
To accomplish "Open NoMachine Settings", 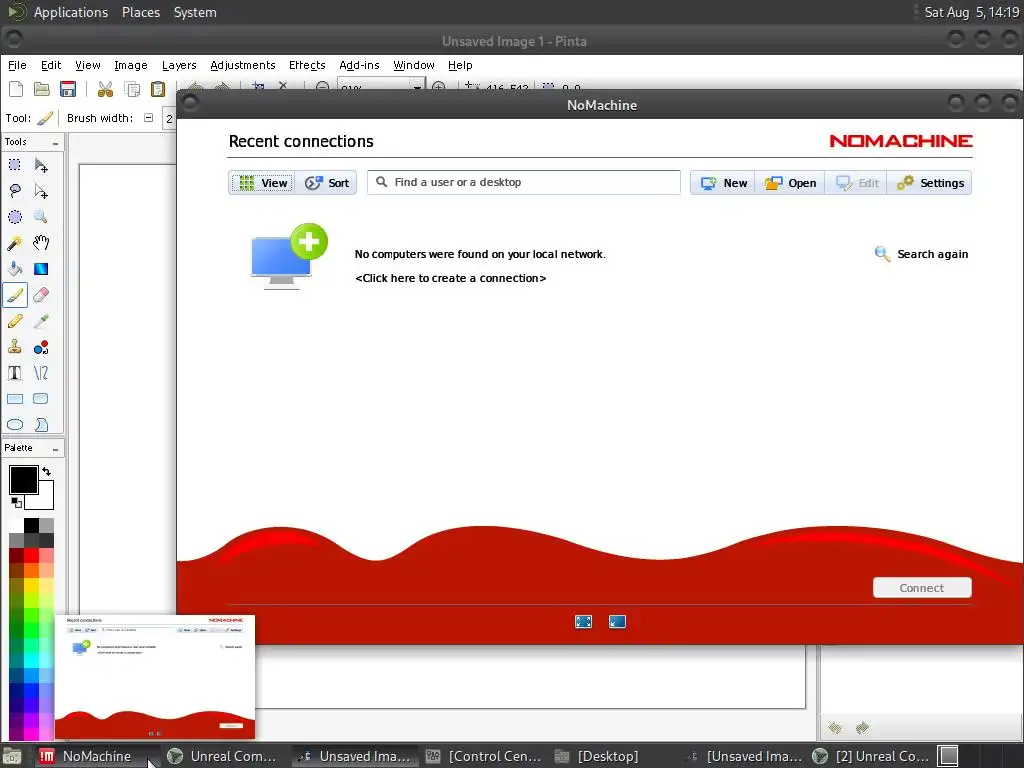I will pyautogui.click(x=930, y=183).
